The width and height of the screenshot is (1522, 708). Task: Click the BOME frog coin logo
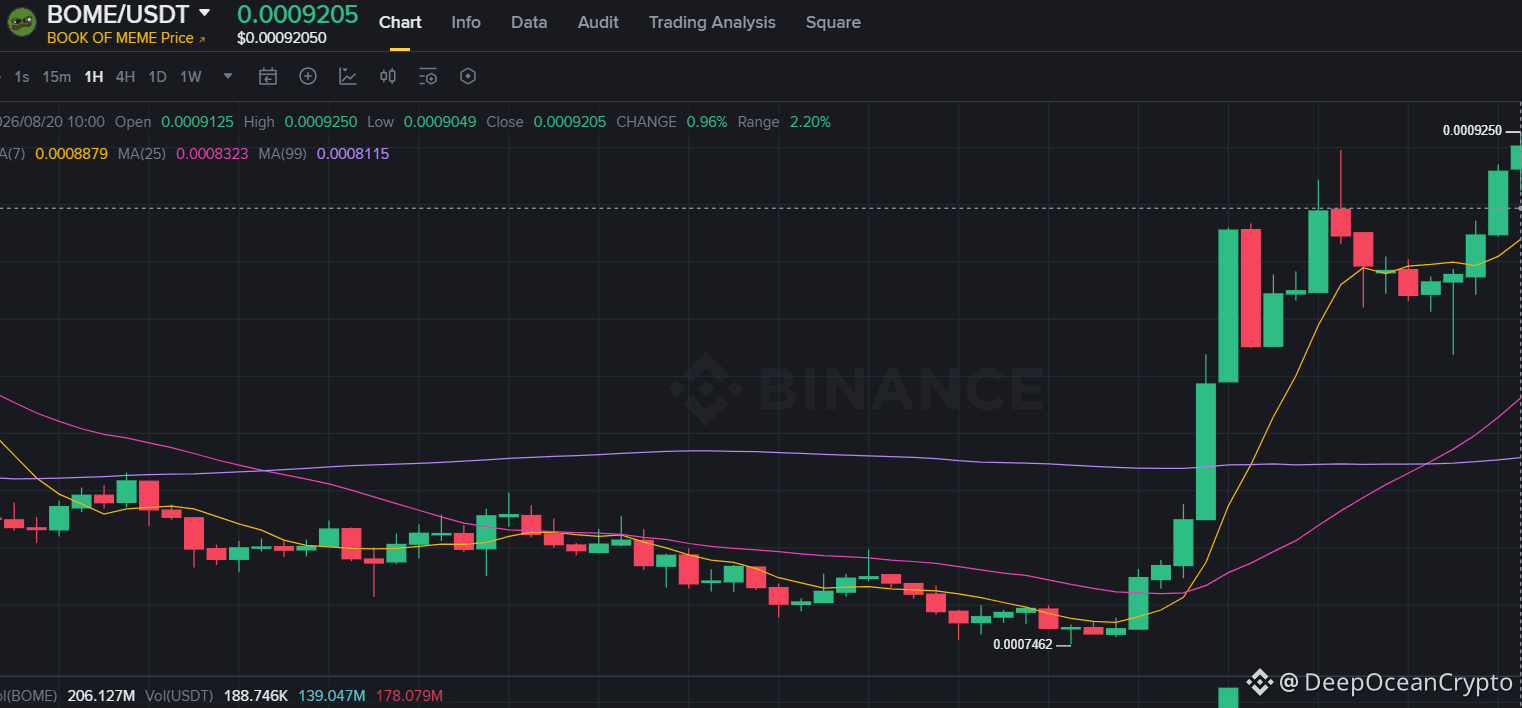coord(22,21)
